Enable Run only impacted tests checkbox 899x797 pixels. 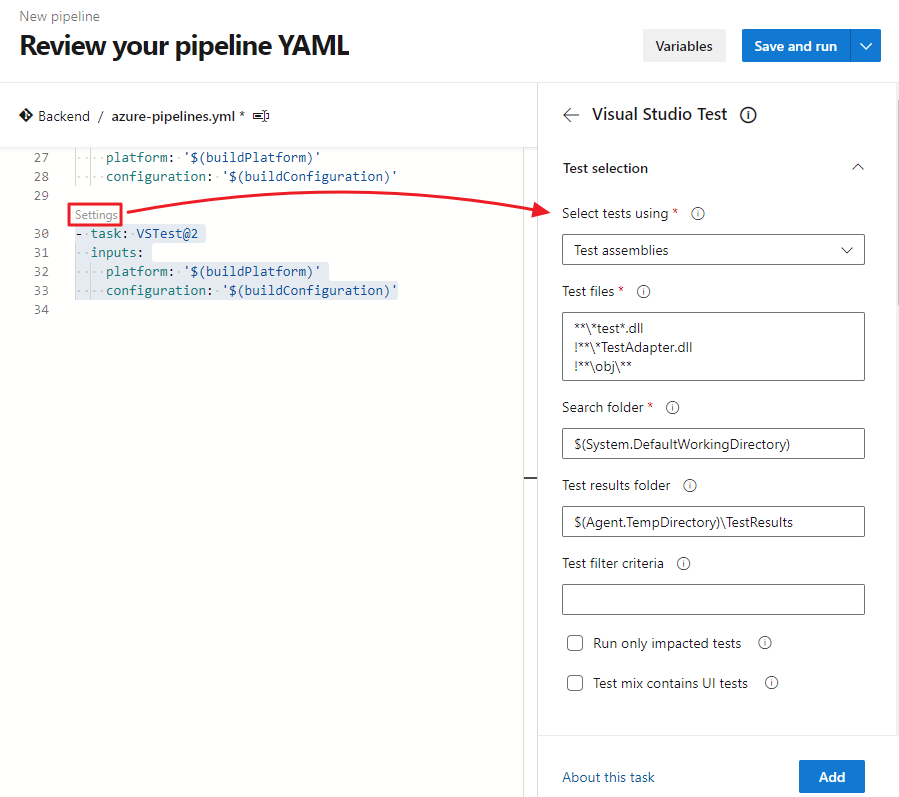coord(575,643)
